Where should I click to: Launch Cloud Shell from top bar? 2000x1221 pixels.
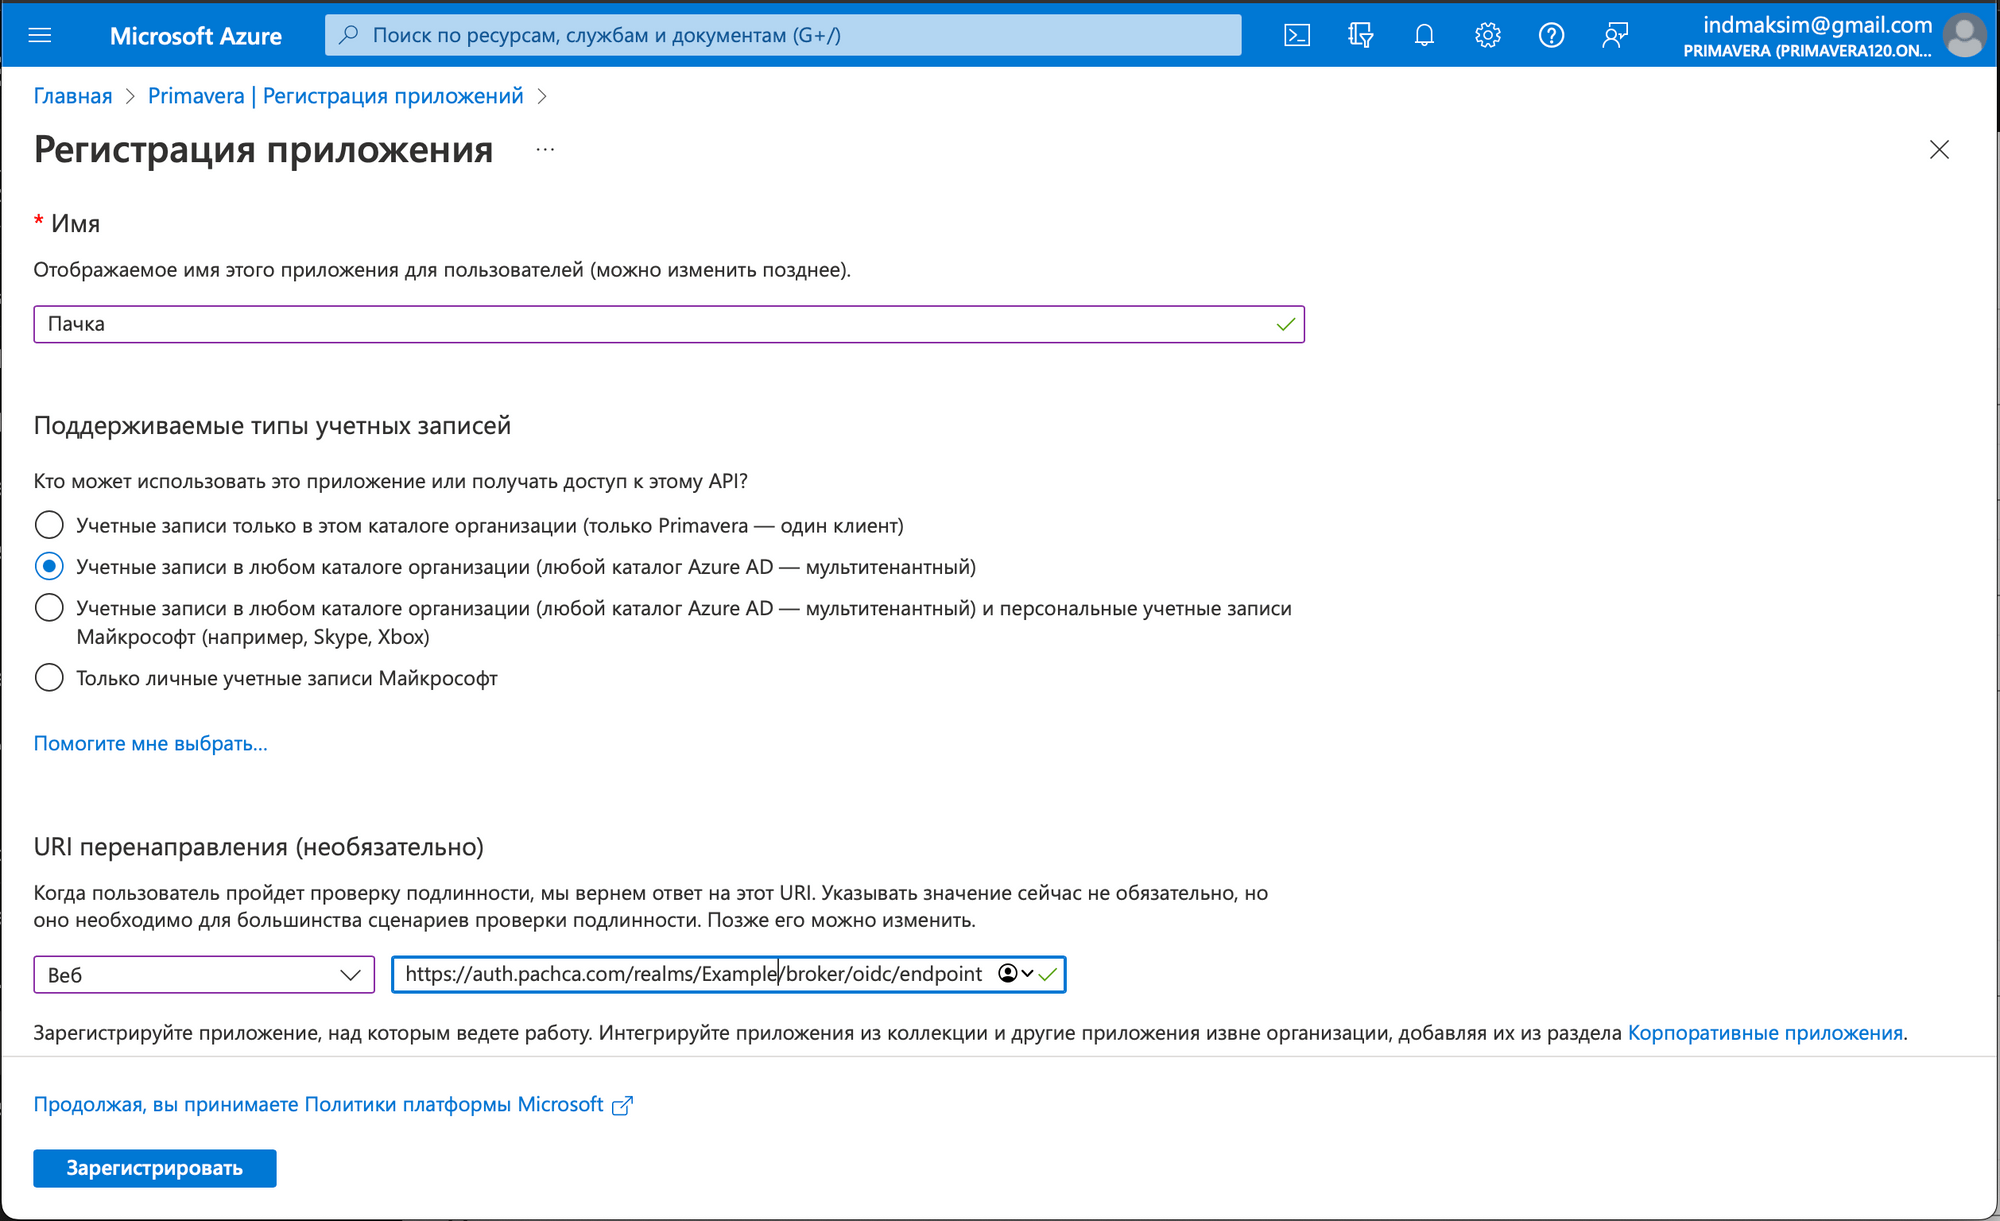[x=1297, y=36]
